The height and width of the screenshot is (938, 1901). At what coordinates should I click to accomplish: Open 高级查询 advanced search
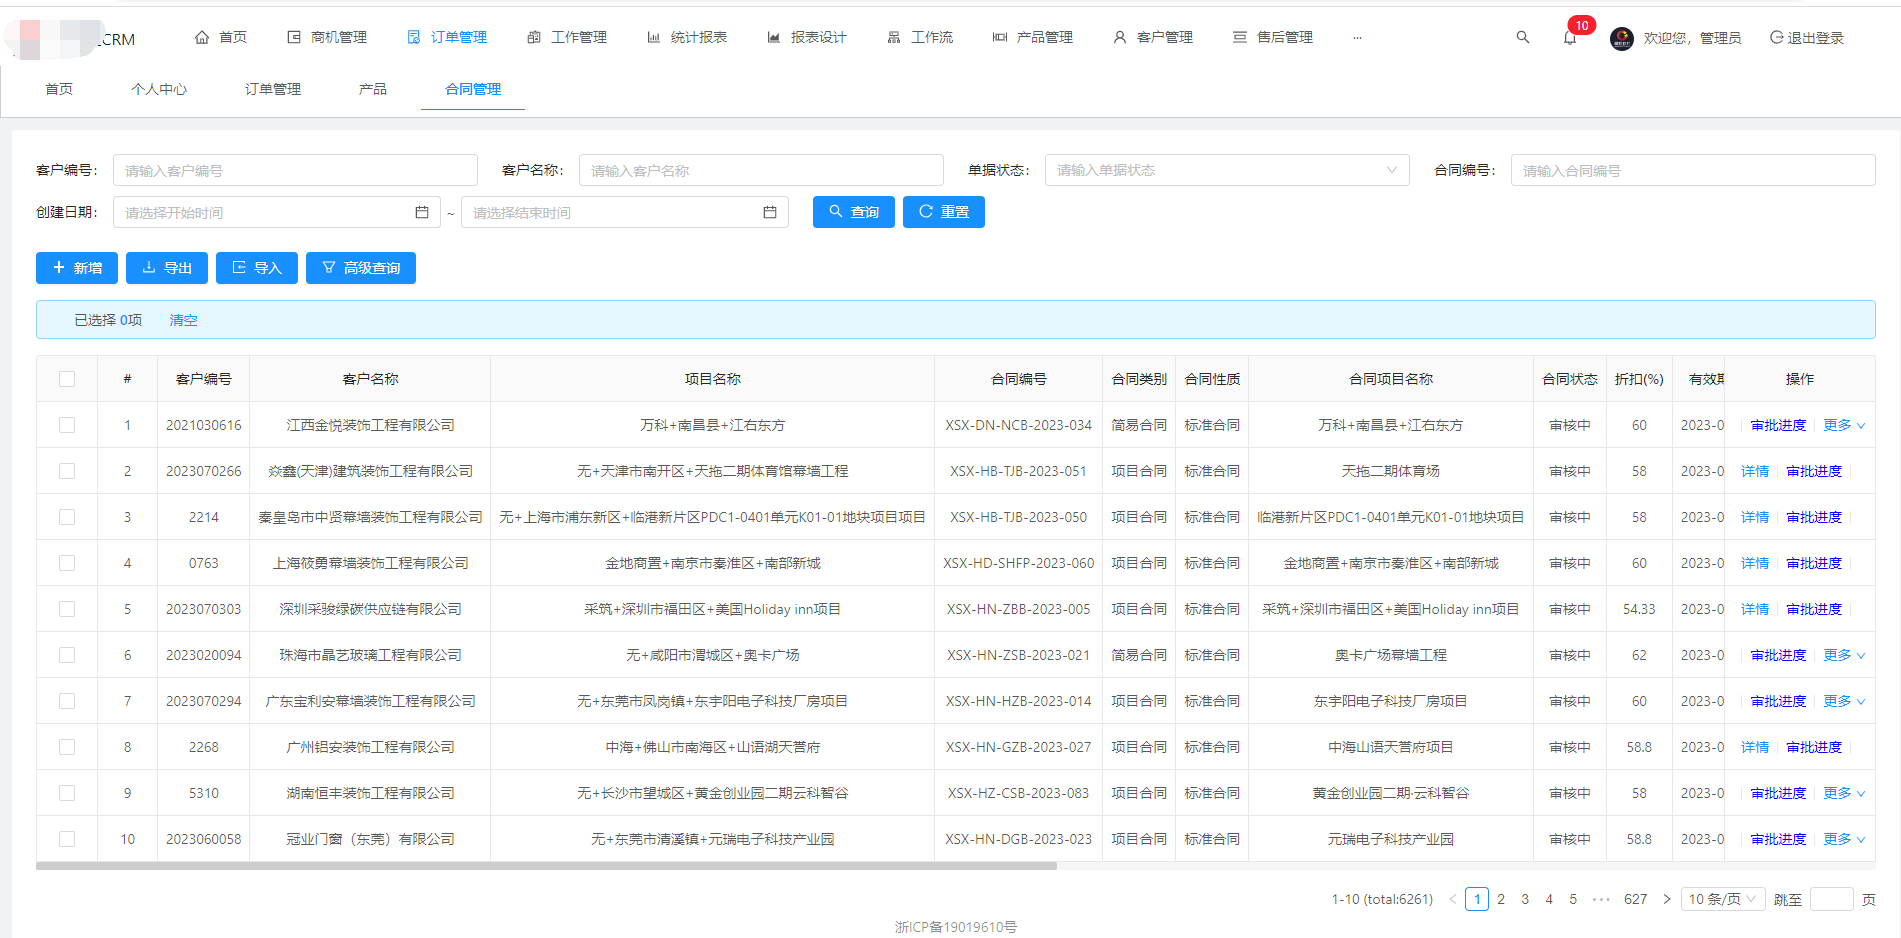pos(361,268)
